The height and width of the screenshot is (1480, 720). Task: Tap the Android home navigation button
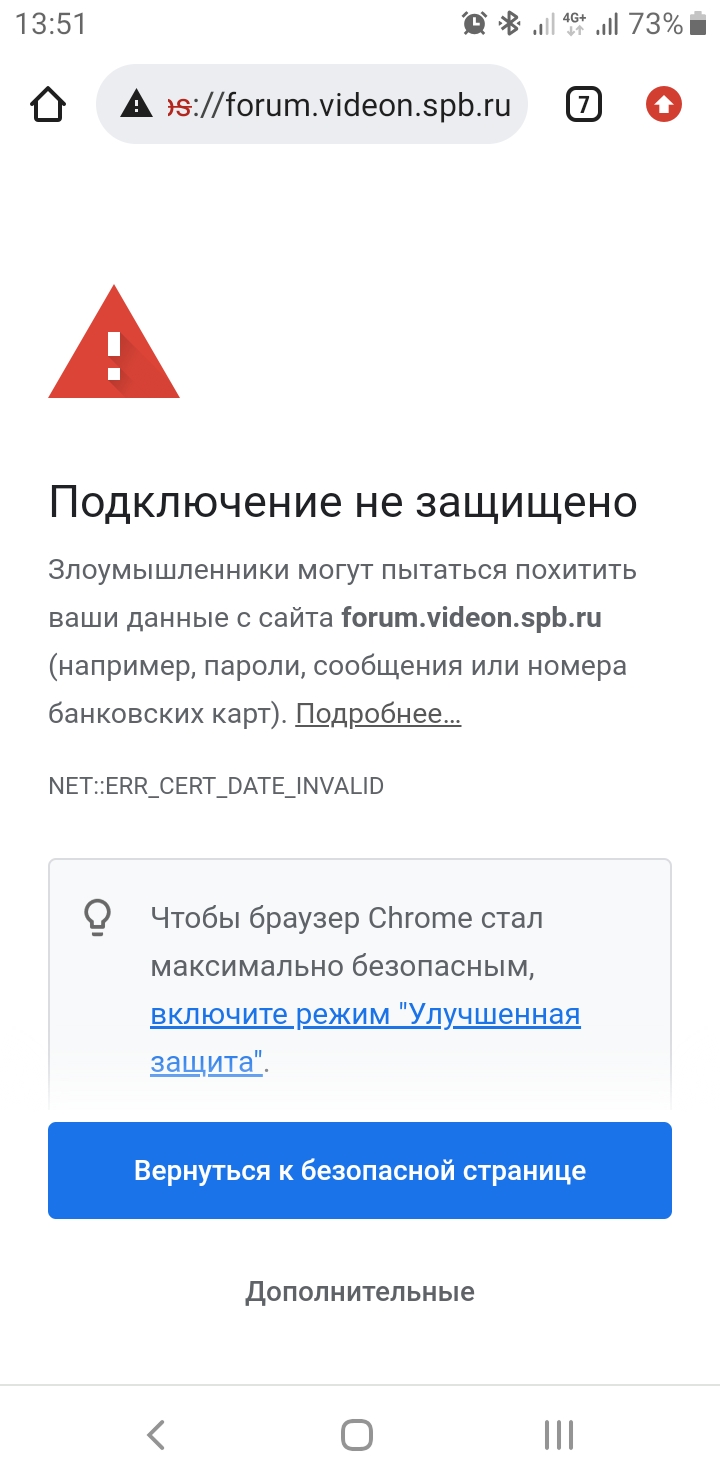pos(357,1435)
